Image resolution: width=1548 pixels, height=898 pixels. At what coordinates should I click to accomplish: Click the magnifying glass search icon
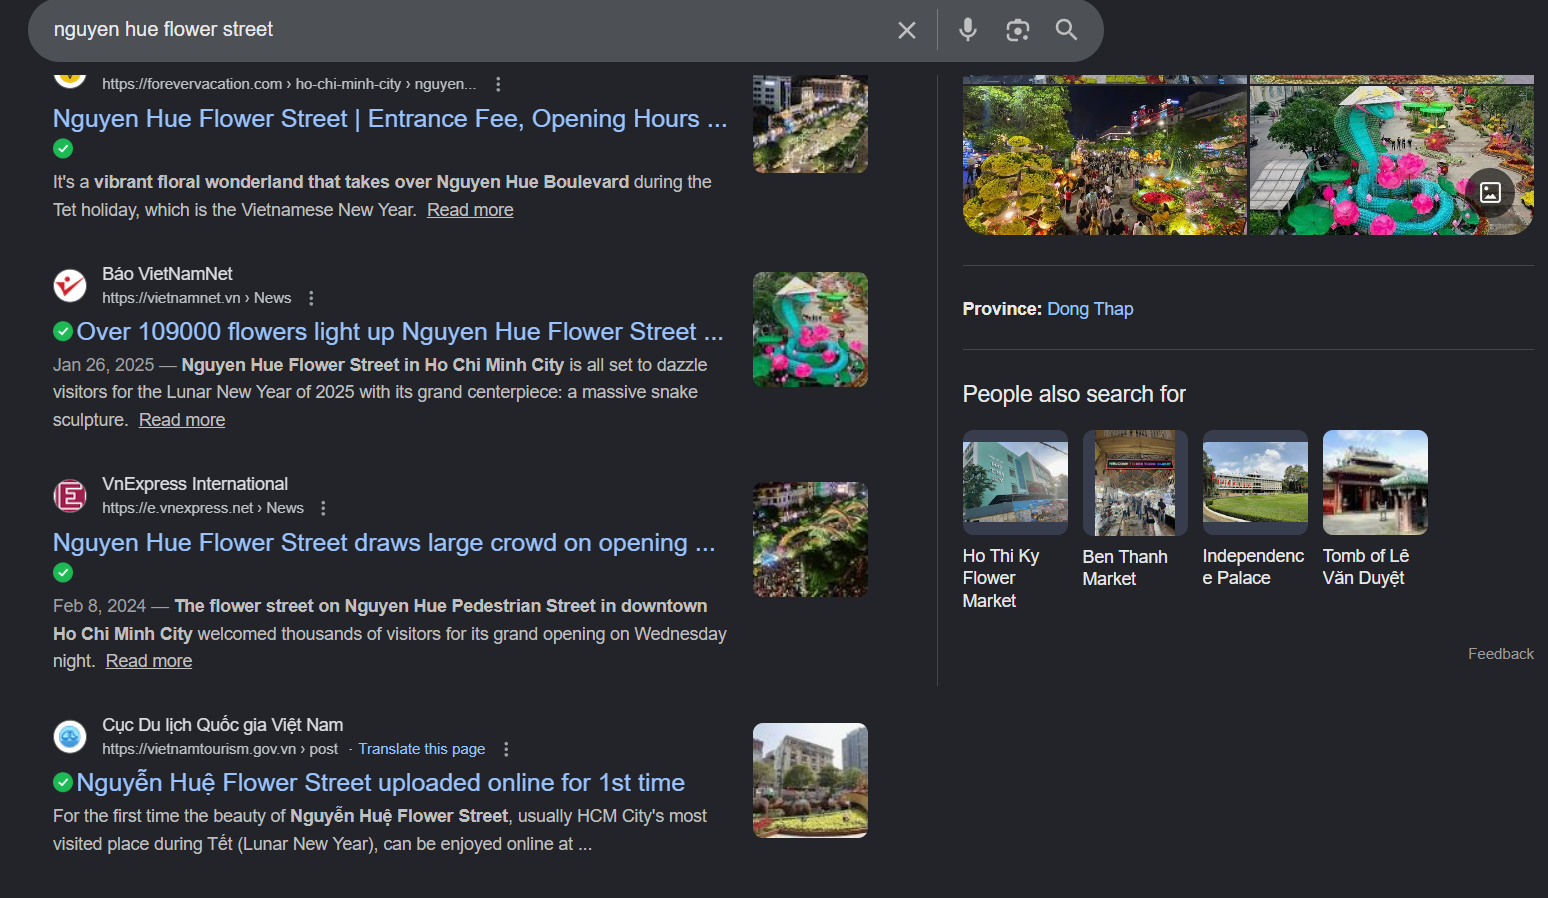tap(1066, 30)
